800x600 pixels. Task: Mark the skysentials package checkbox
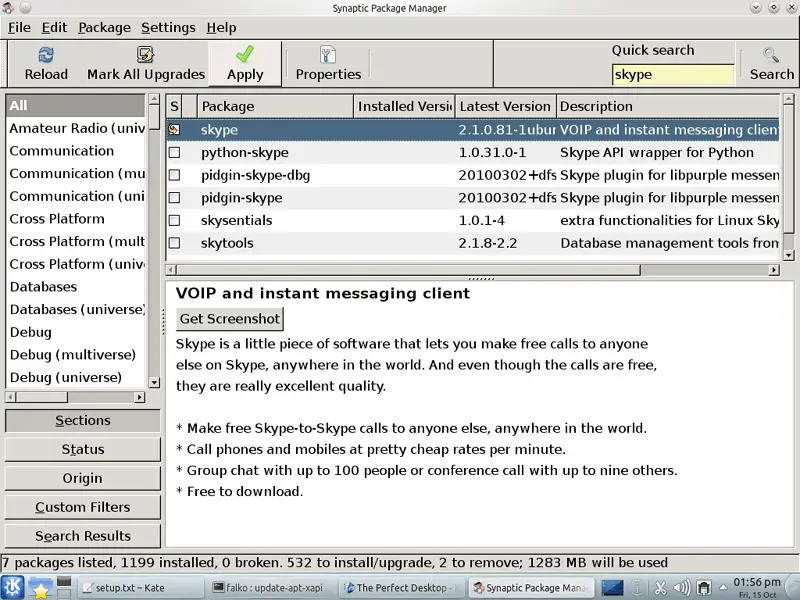pos(174,220)
